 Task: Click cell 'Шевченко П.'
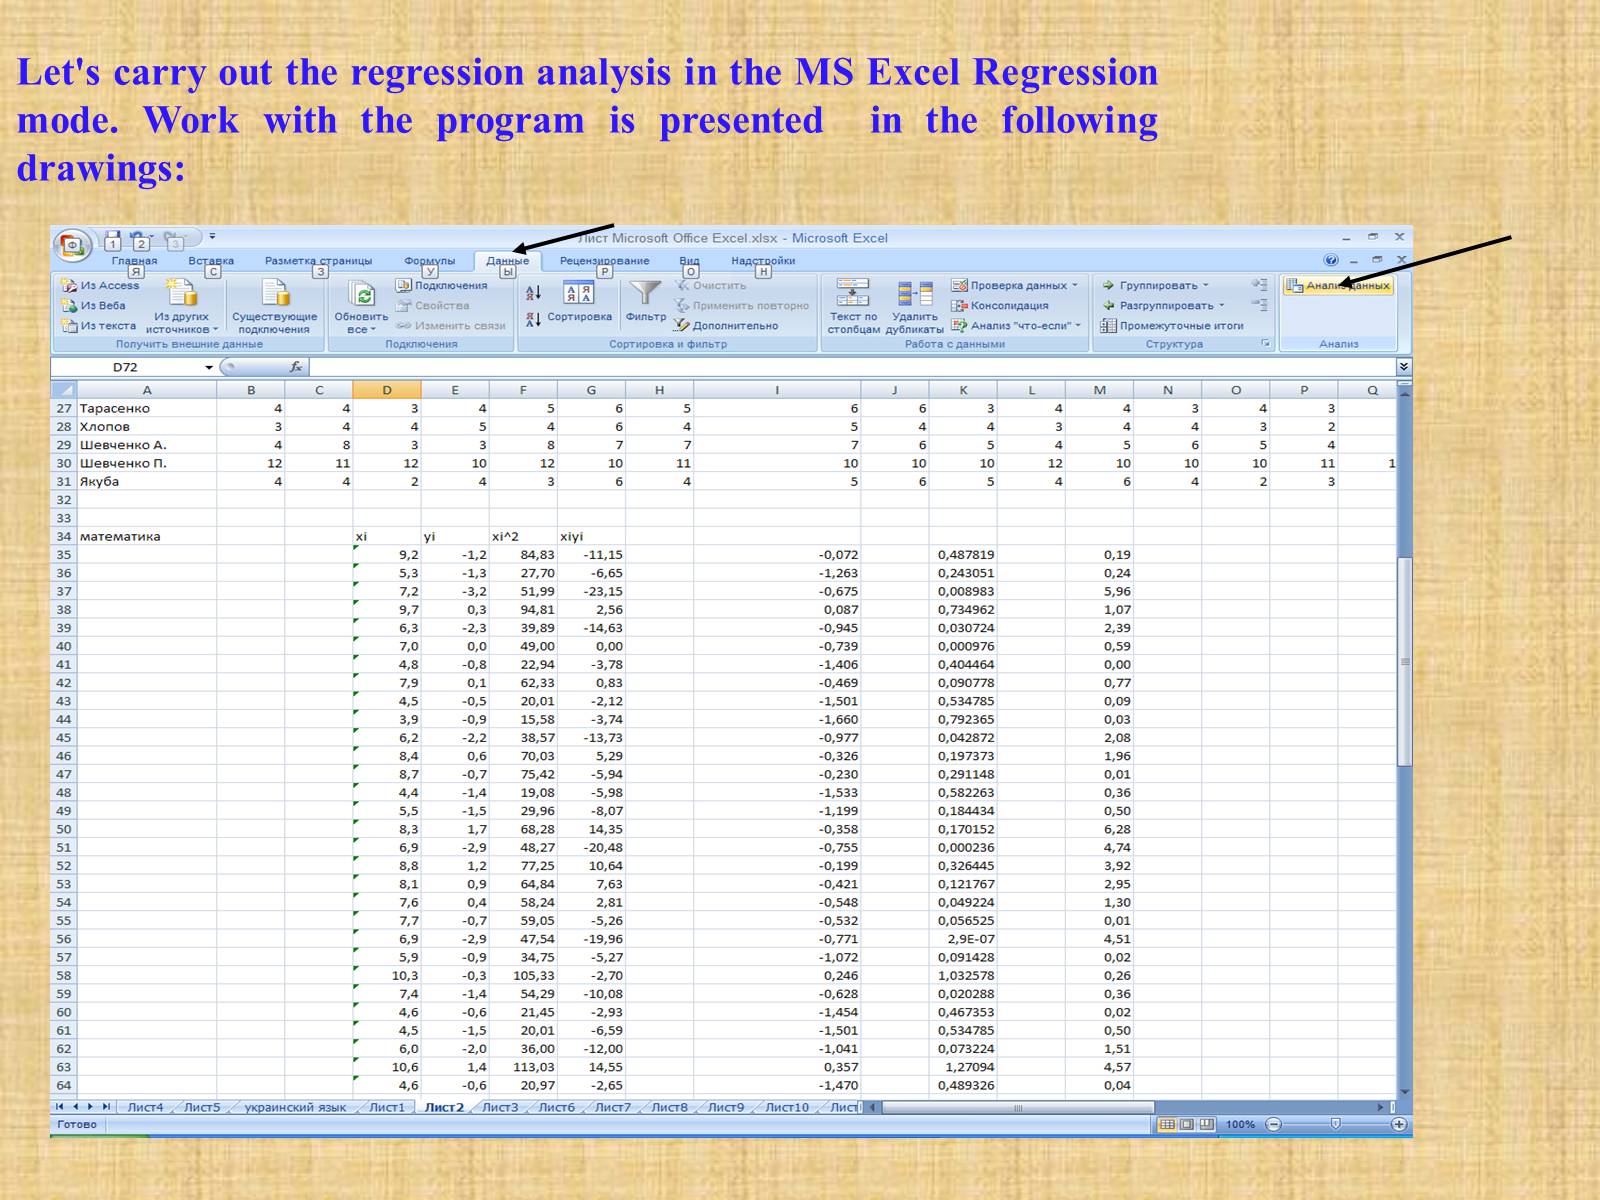tap(147, 463)
